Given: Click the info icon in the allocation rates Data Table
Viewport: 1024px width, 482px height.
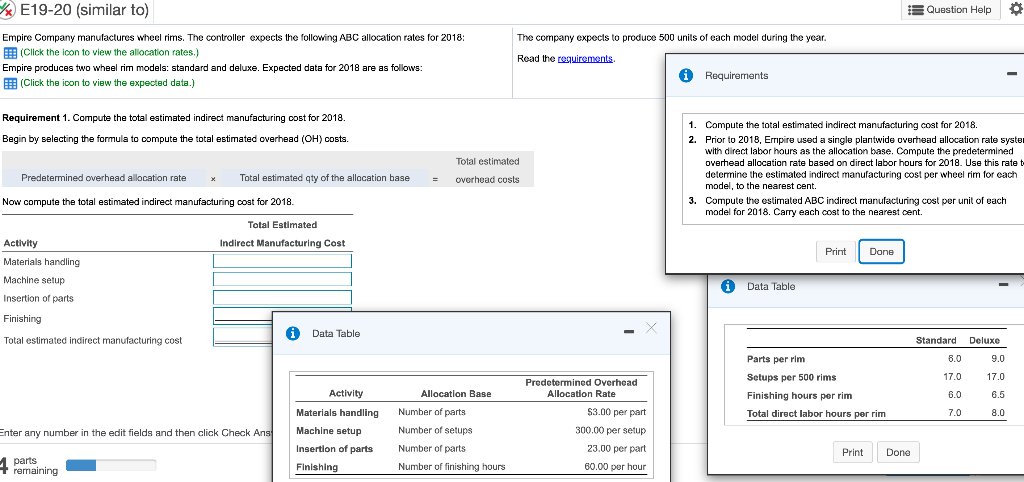Looking at the screenshot, I should pyautogui.click(x=293, y=333).
